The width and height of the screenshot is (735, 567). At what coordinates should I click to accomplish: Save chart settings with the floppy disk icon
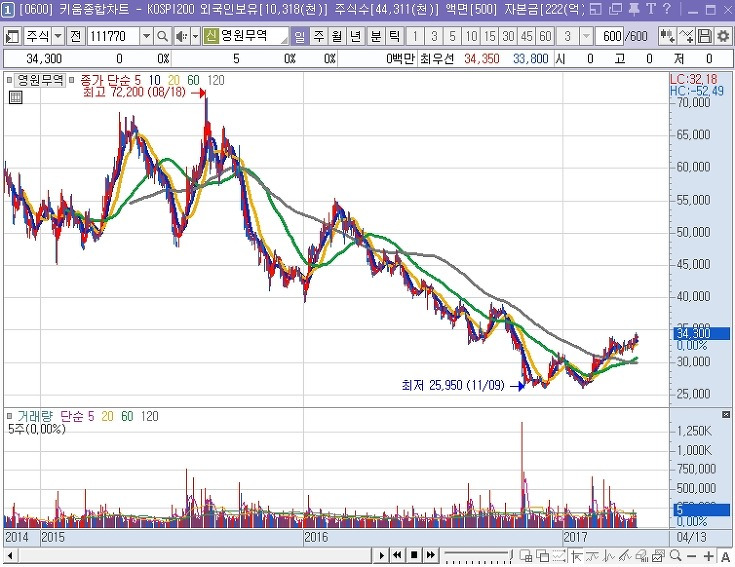[x=705, y=36]
